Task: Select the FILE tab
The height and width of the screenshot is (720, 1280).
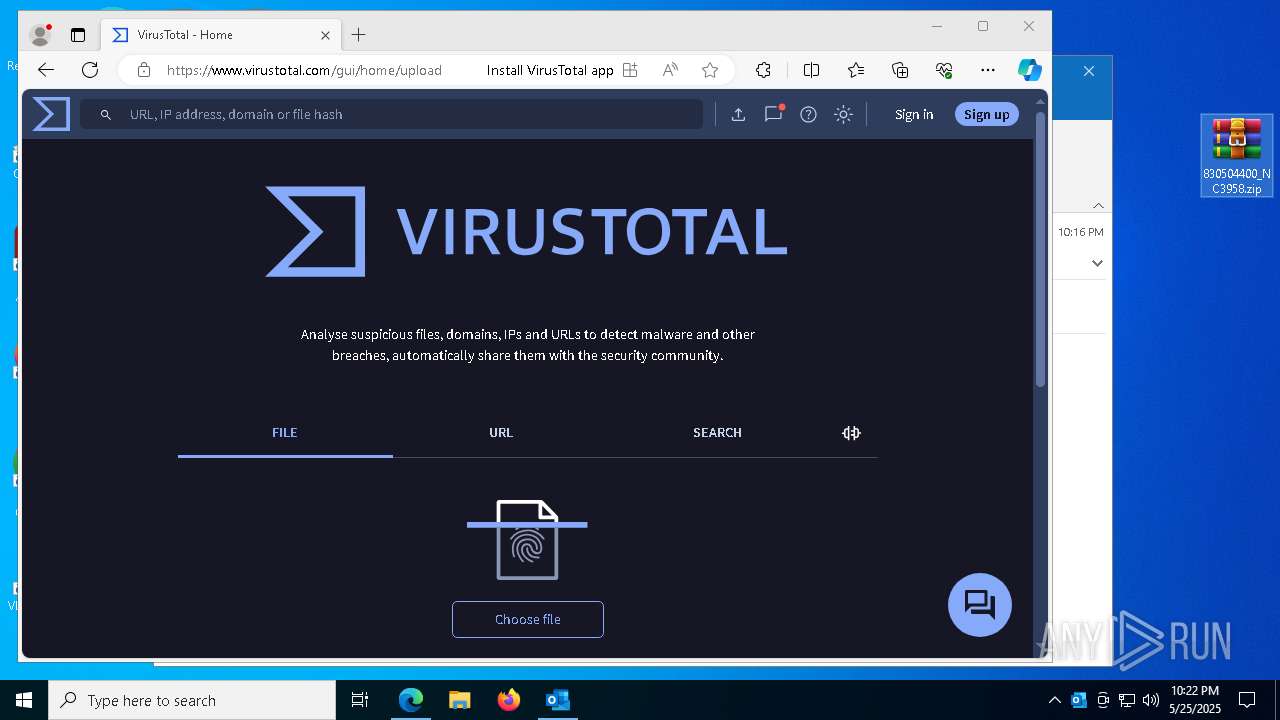Action: pos(285,433)
